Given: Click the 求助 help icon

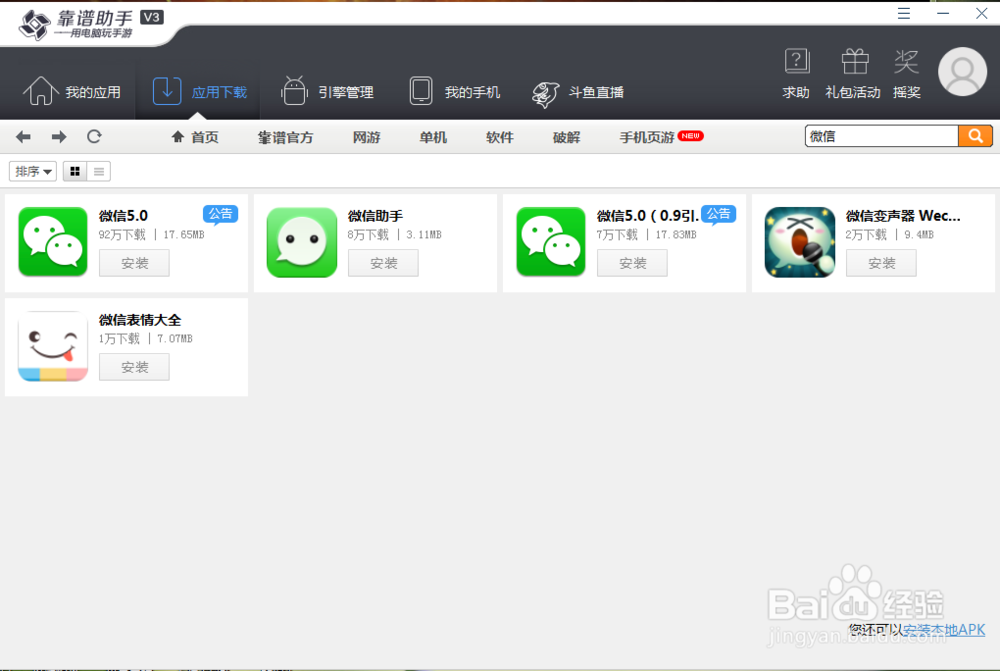Looking at the screenshot, I should pyautogui.click(x=796, y=74).
